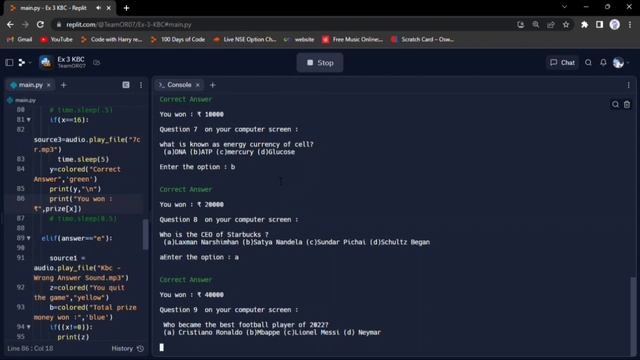
Task: Search within the console output
Action: tap(615, 104)
